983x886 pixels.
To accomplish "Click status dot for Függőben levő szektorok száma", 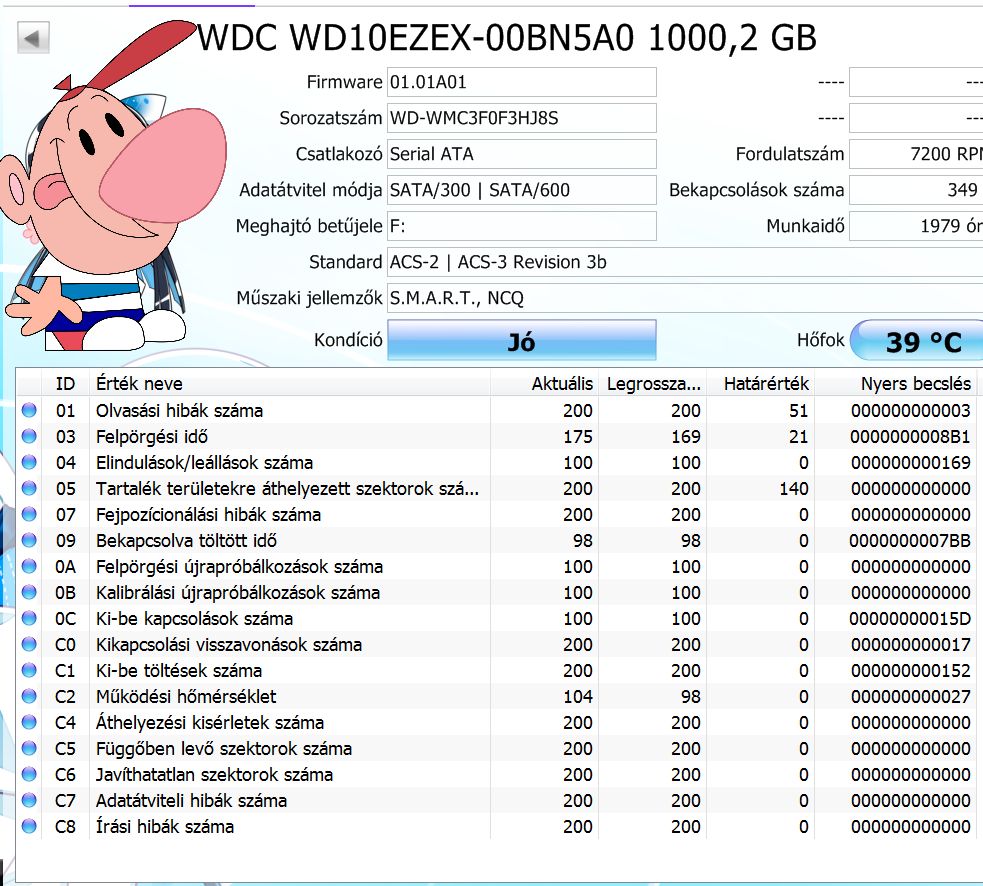I will pyautogui.click(x=29, y=748).
